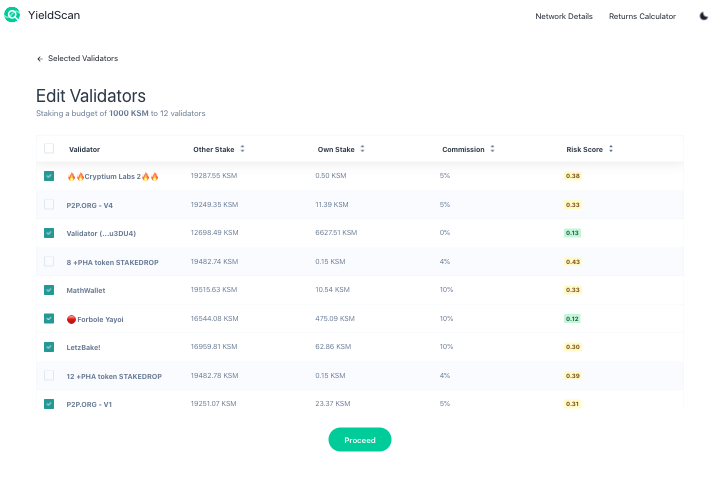
Task: Click the 0% commission value
Action: (x=444, y=232)
